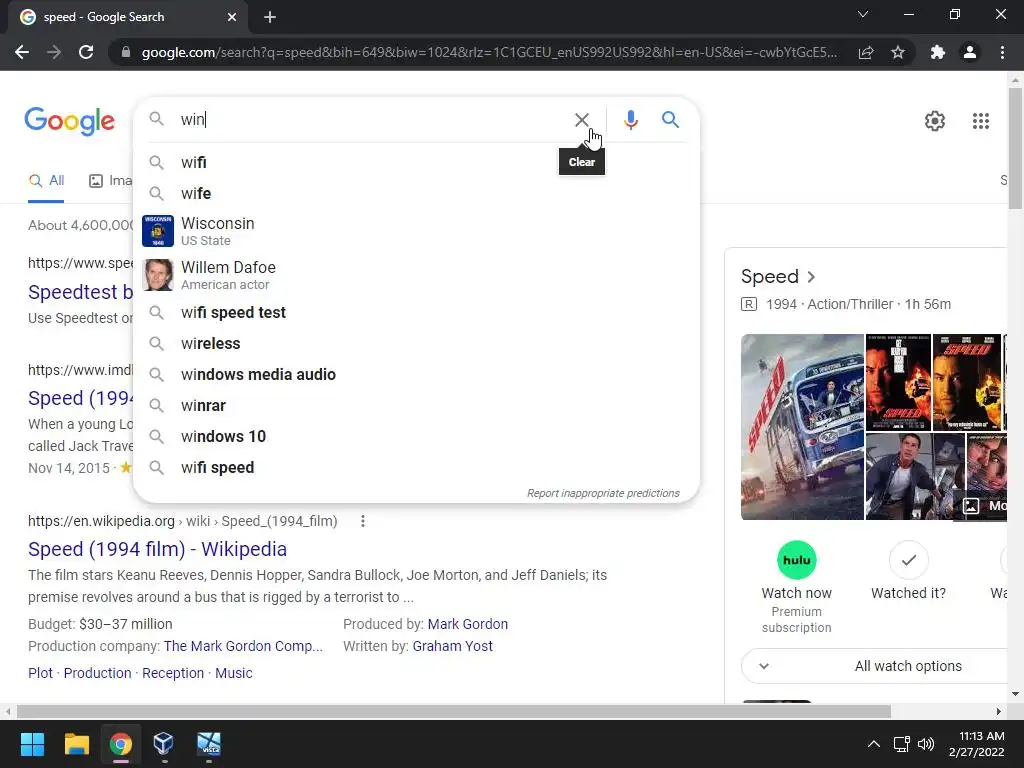1024x768 pixels.
Task: Open Speed (1994 film) - Wikipedia result
Action: [x=157, y=549]
